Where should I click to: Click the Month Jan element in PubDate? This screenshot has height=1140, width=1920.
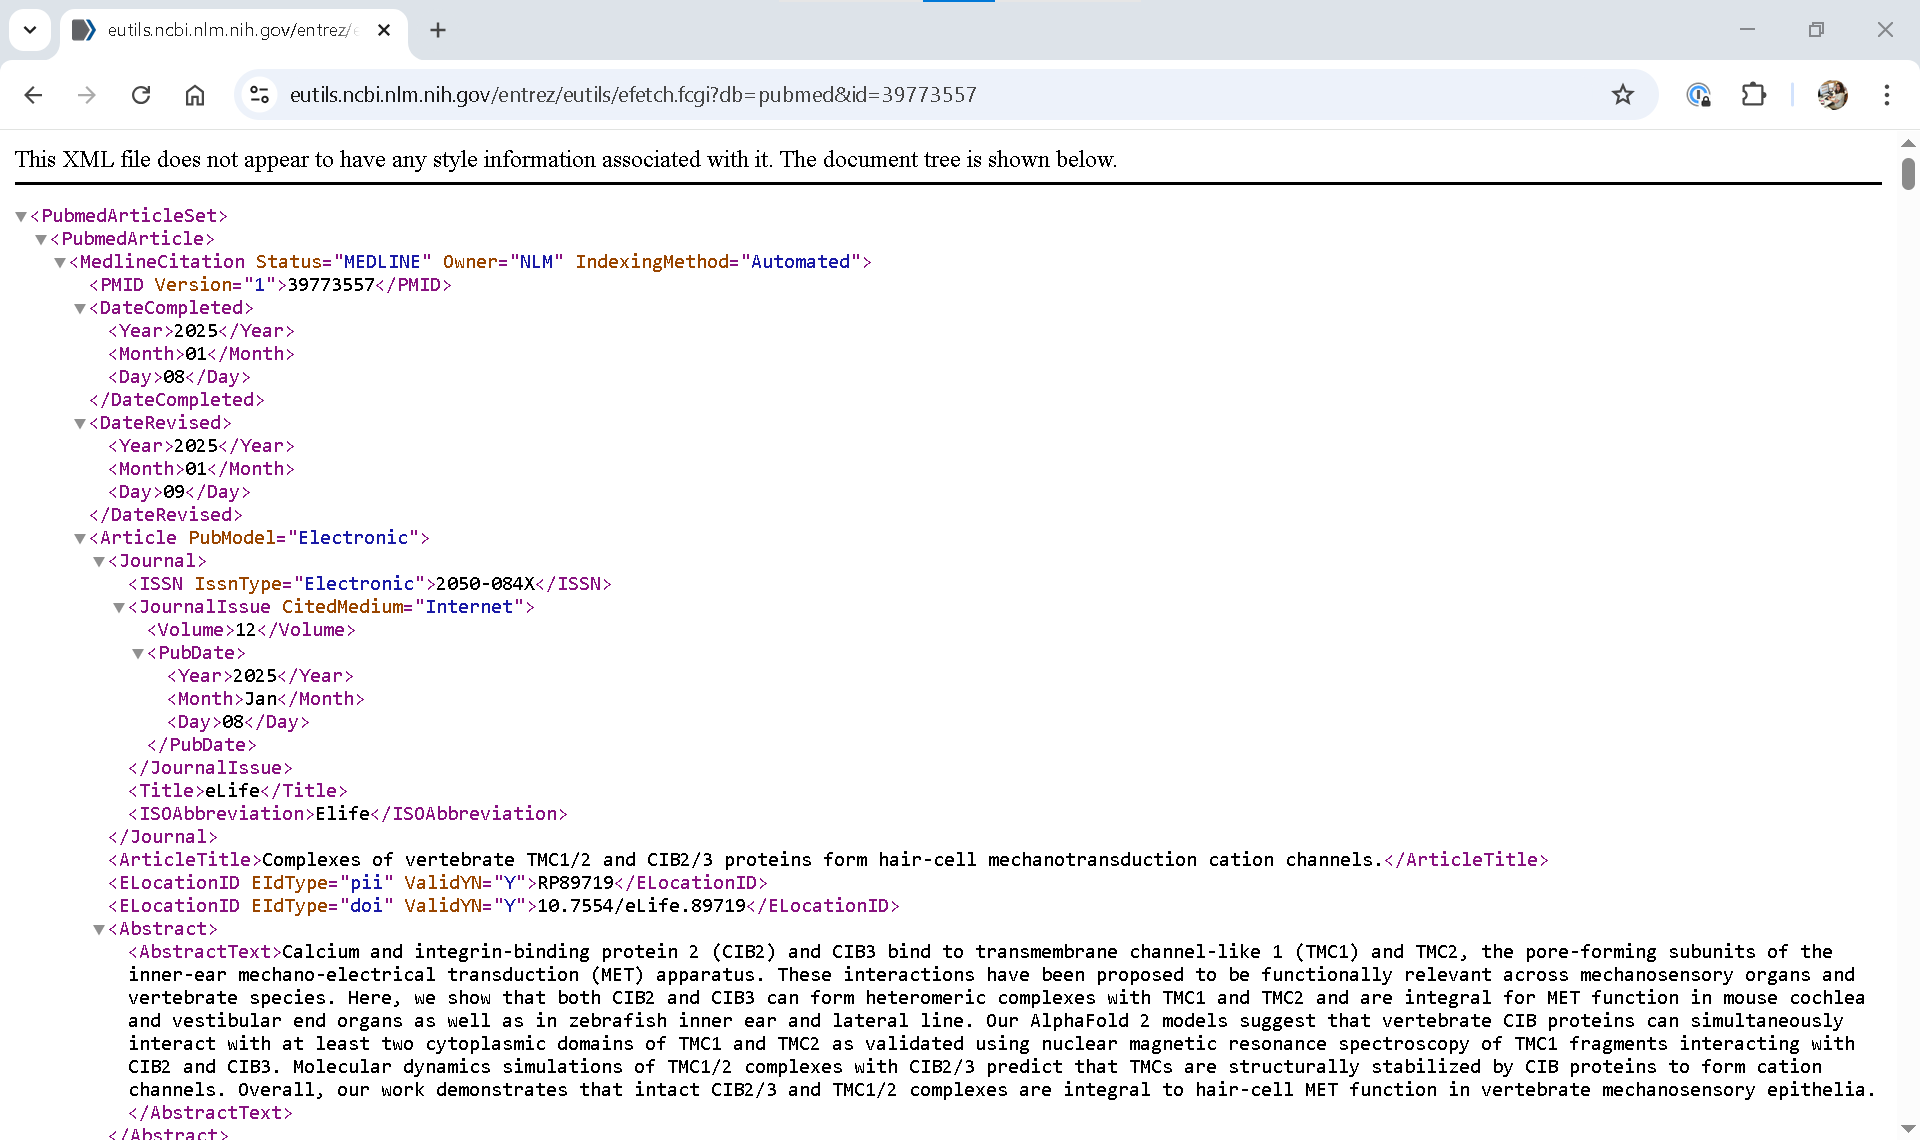(265, 699)
